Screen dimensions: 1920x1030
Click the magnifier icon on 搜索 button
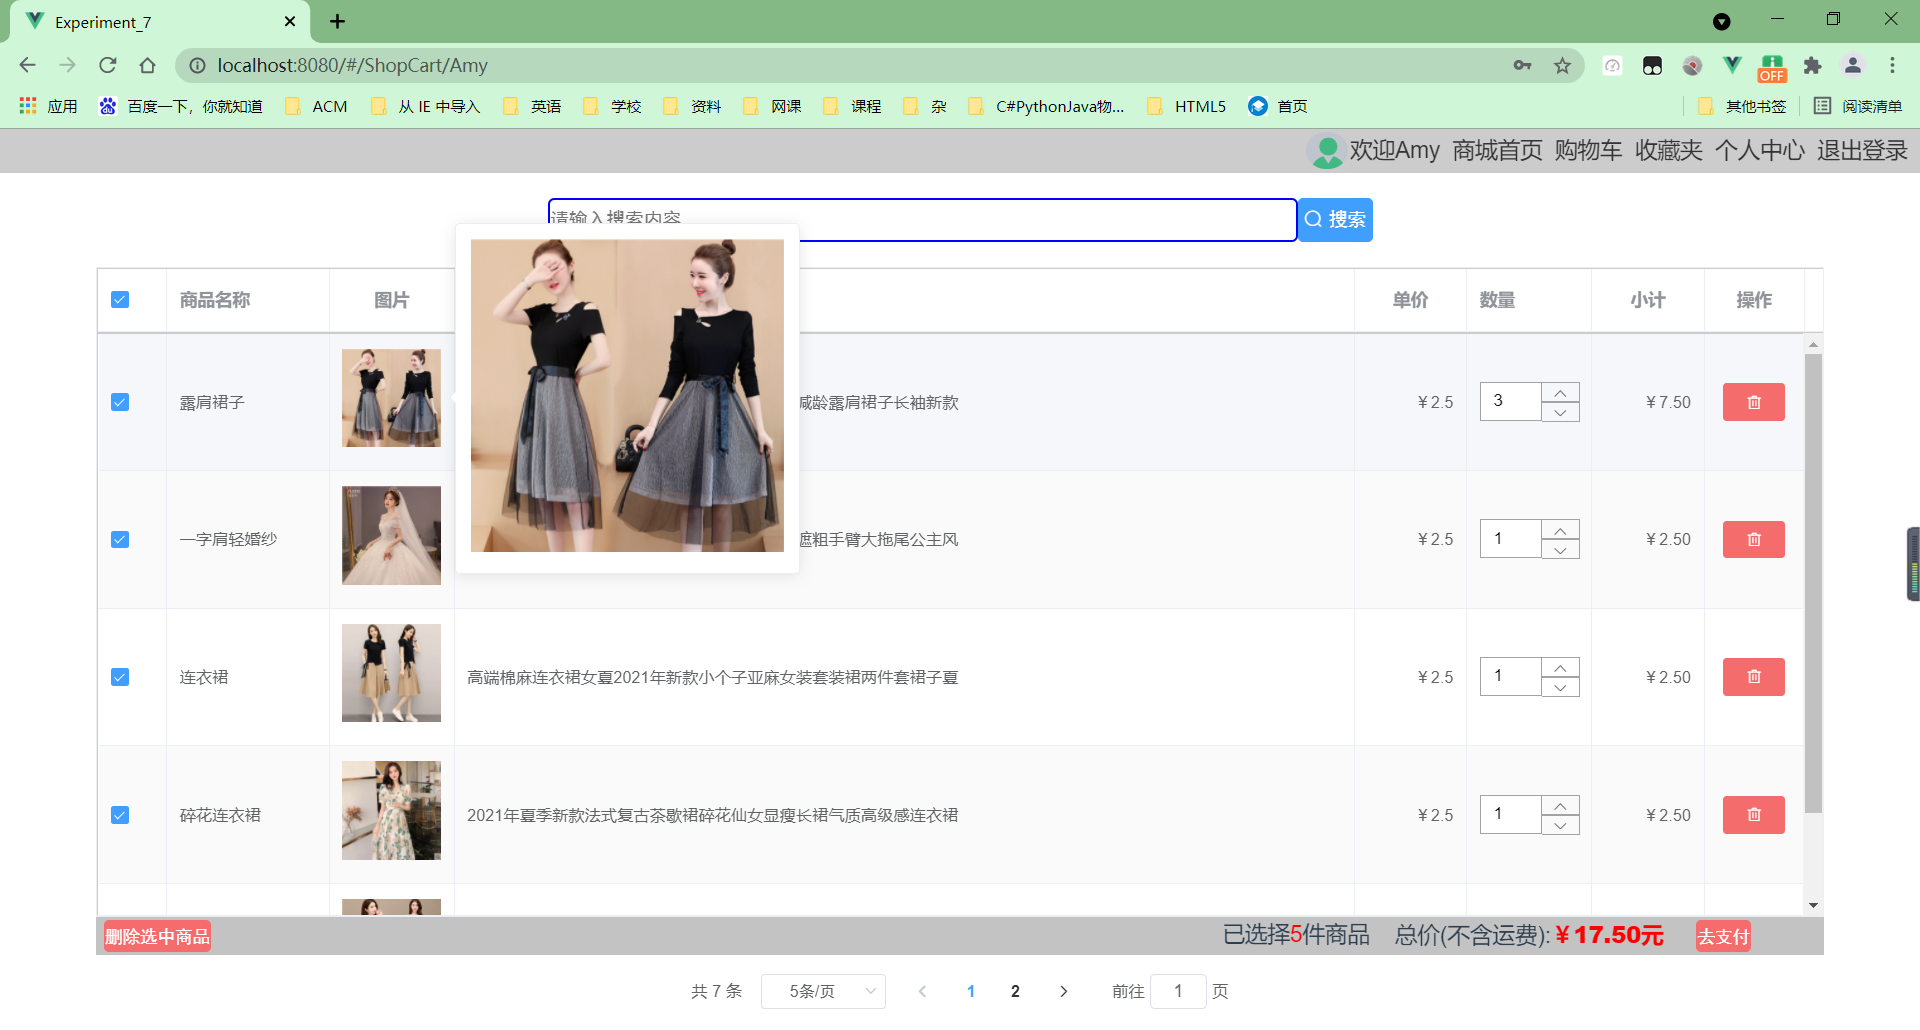(1313, 219)
